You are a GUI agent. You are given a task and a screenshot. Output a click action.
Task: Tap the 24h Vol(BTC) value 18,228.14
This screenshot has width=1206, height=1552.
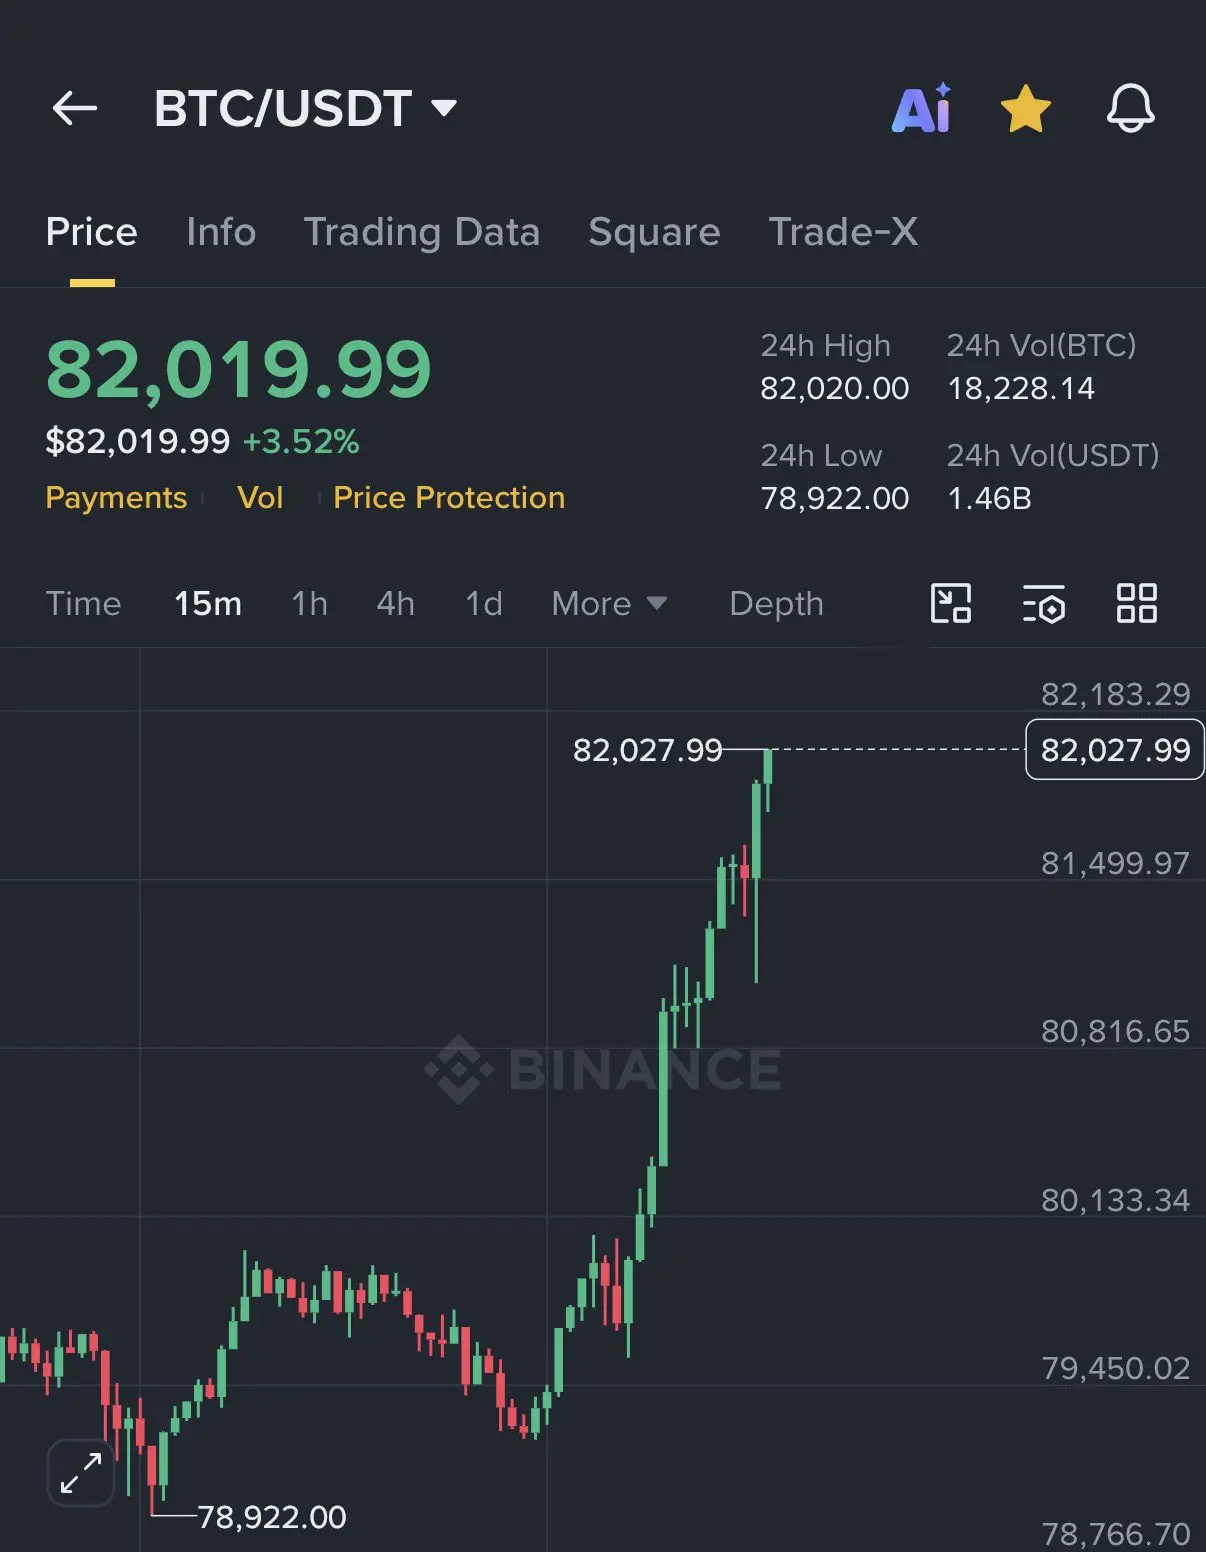point(1021,388)
